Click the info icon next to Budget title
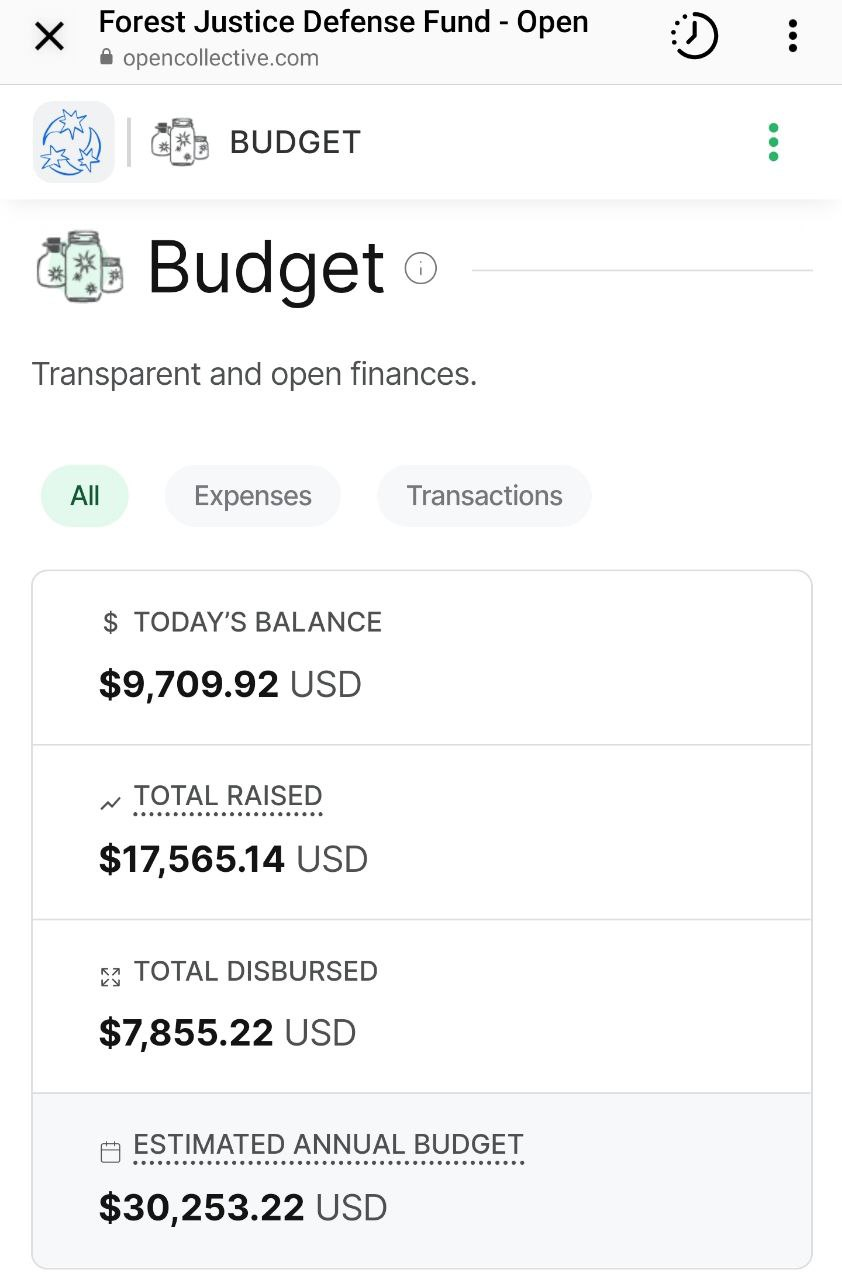The image size is (842, 1280). pyautogui.click(x=421, y=268)
